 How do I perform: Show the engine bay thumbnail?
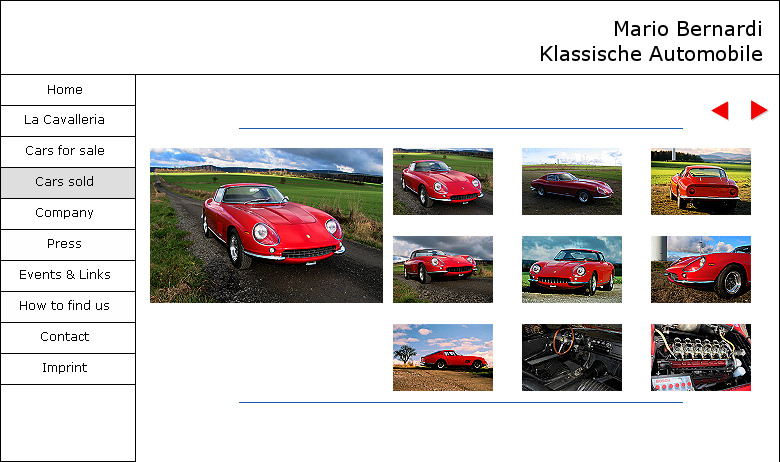pyautogui.click(x=700, y=358)
